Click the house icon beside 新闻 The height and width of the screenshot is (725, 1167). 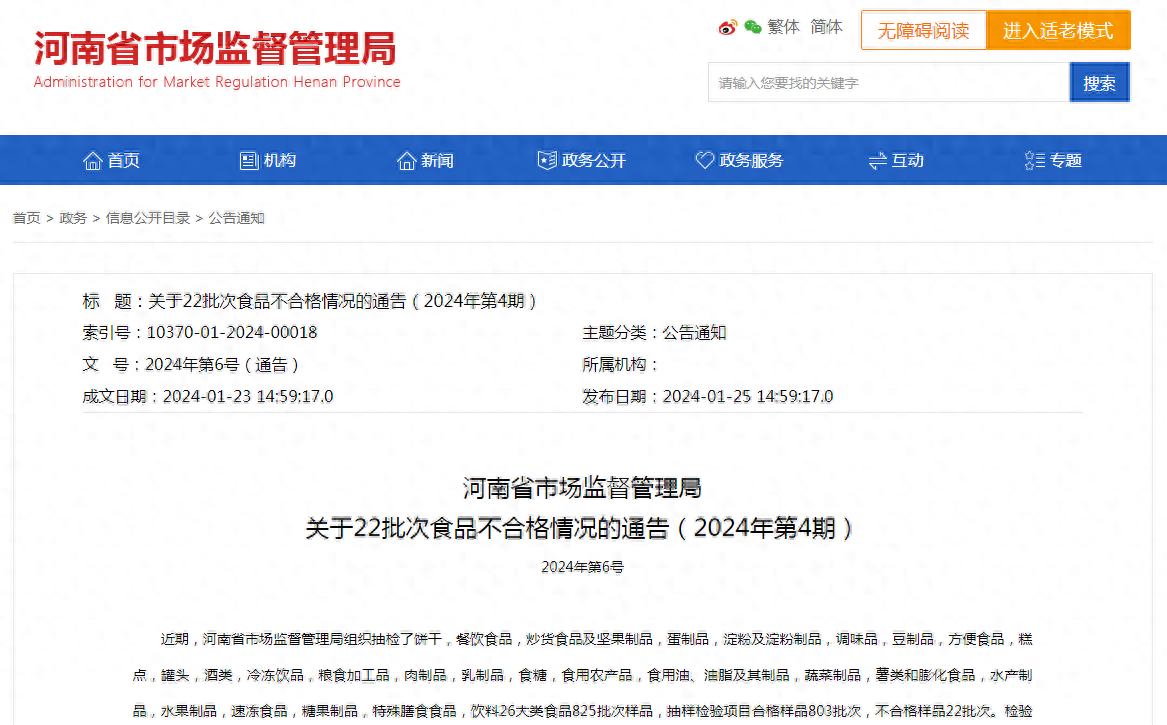406,160
